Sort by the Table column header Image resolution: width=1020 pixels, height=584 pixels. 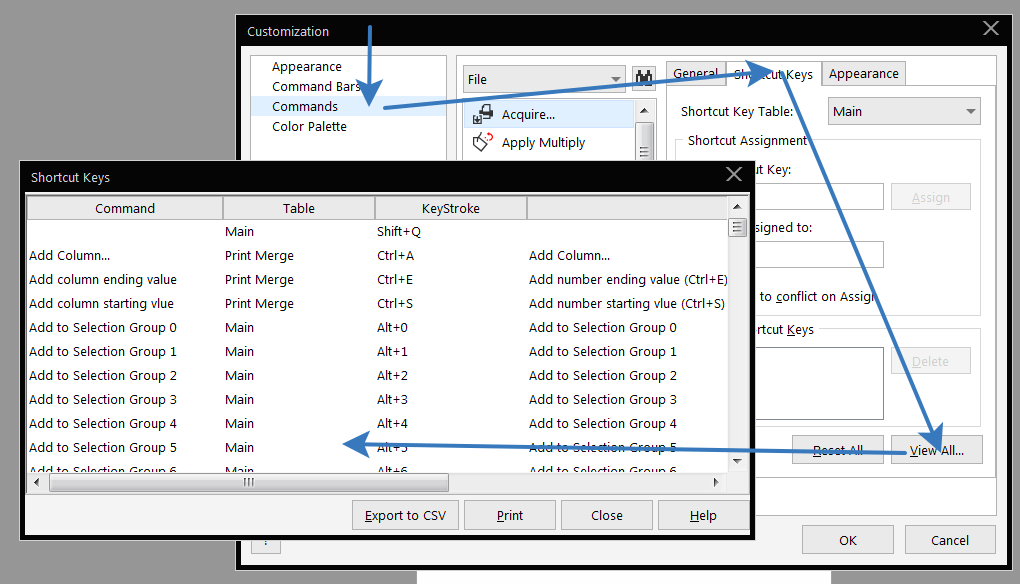coord(299,208)
